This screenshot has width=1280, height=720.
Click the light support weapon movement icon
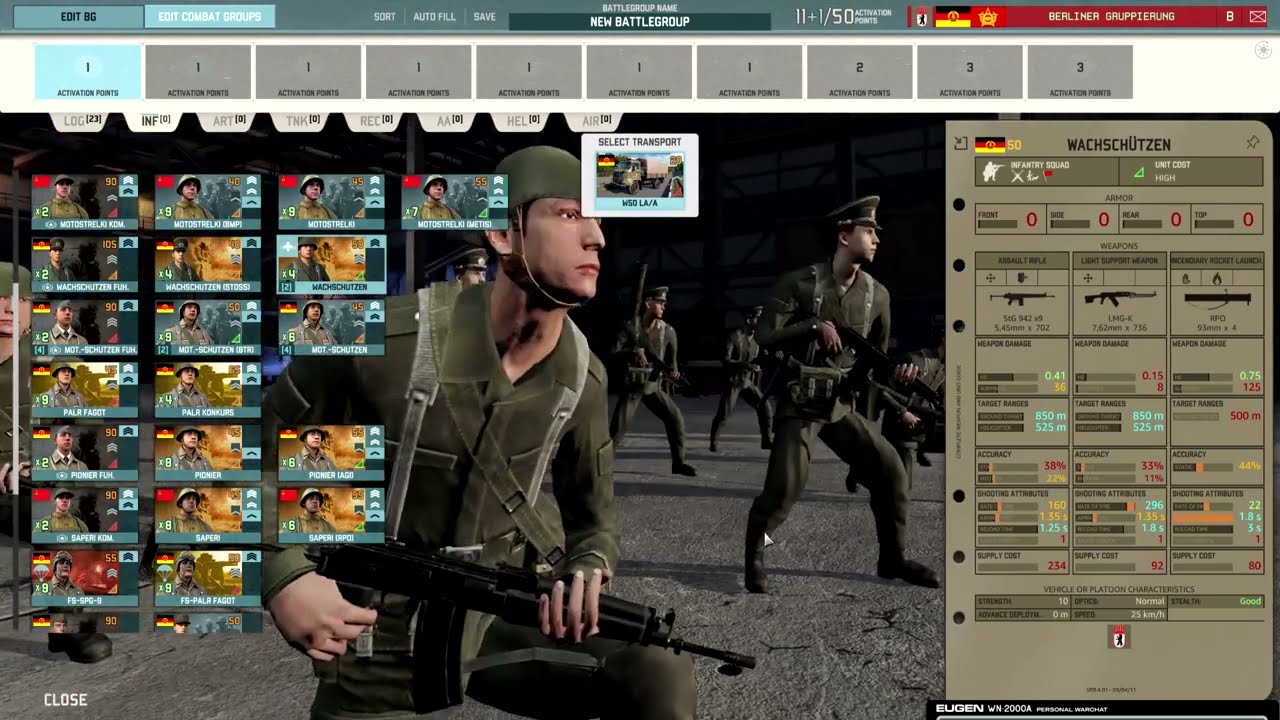1088,278
